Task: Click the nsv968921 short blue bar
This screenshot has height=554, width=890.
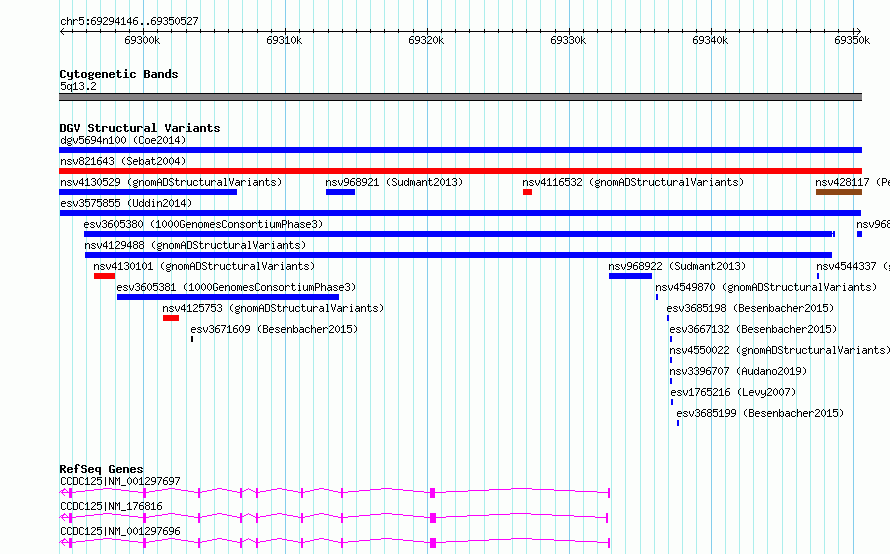Action: [x=341, y=192]
